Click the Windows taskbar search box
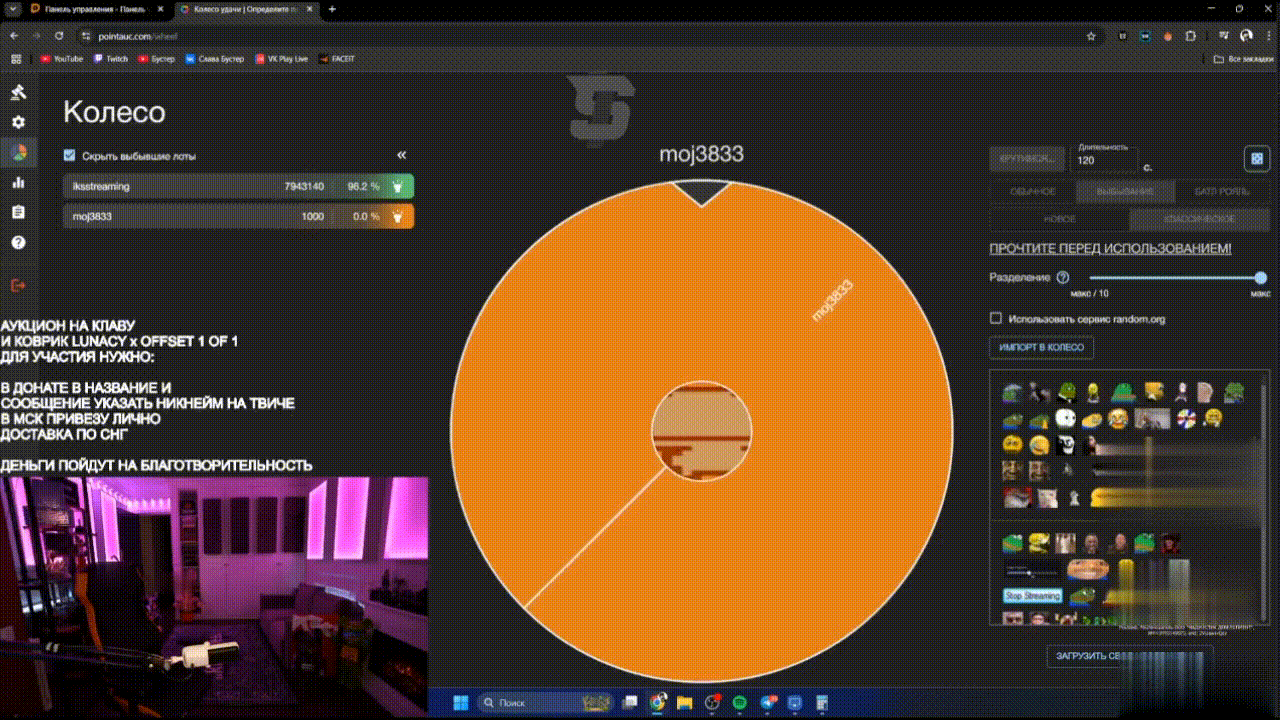1280x720 pixels. (x=547, y=702)
